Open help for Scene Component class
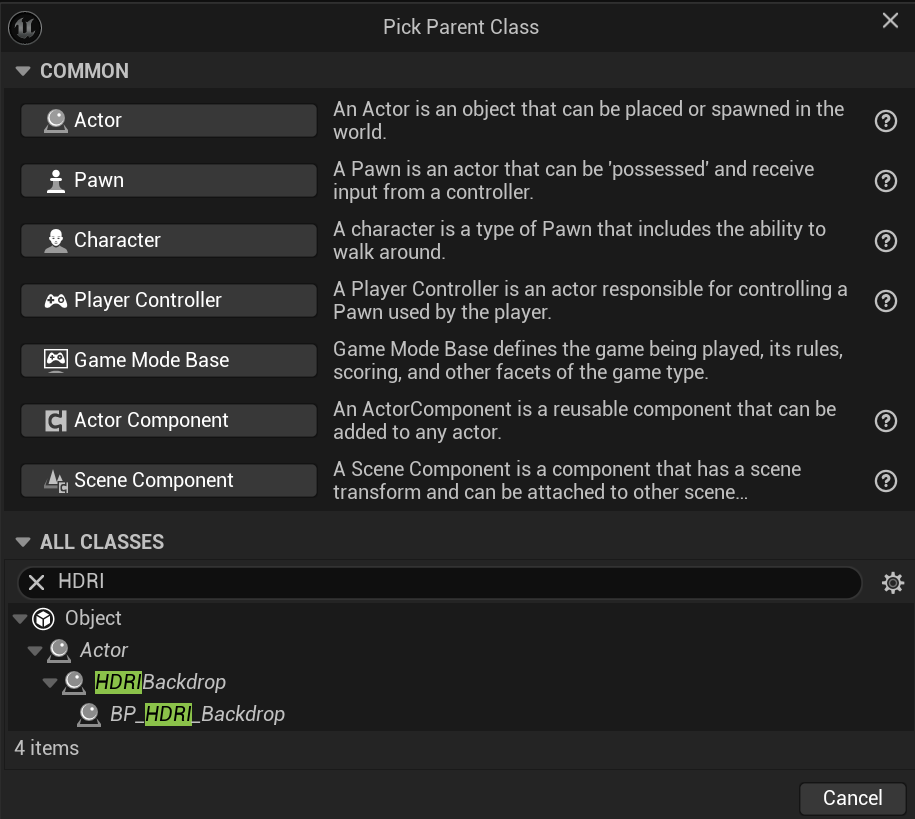The width and height of the screenshot is (915, 819). coord(885,481)
